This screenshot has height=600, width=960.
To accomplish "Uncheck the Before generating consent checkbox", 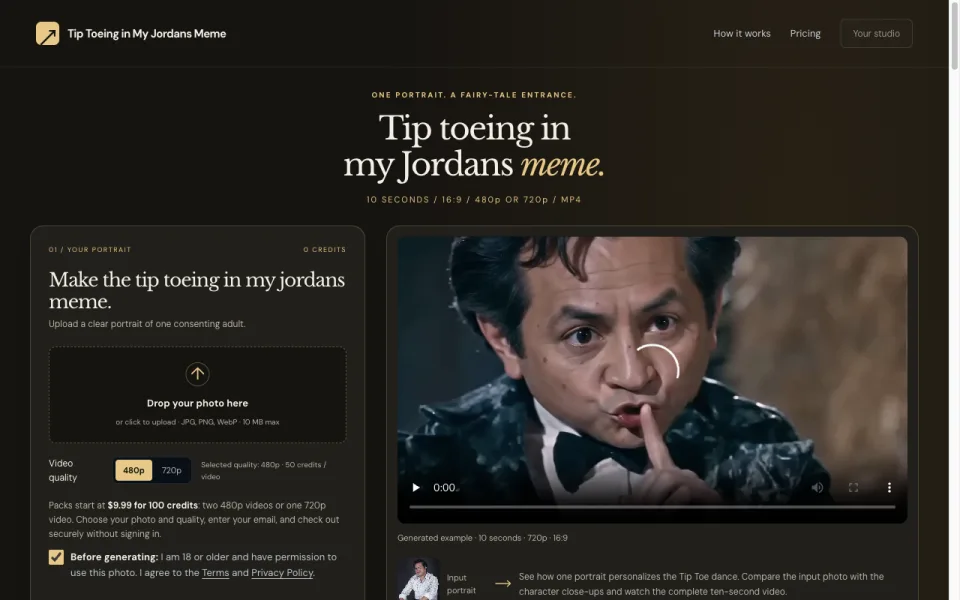I will (56, 557).
